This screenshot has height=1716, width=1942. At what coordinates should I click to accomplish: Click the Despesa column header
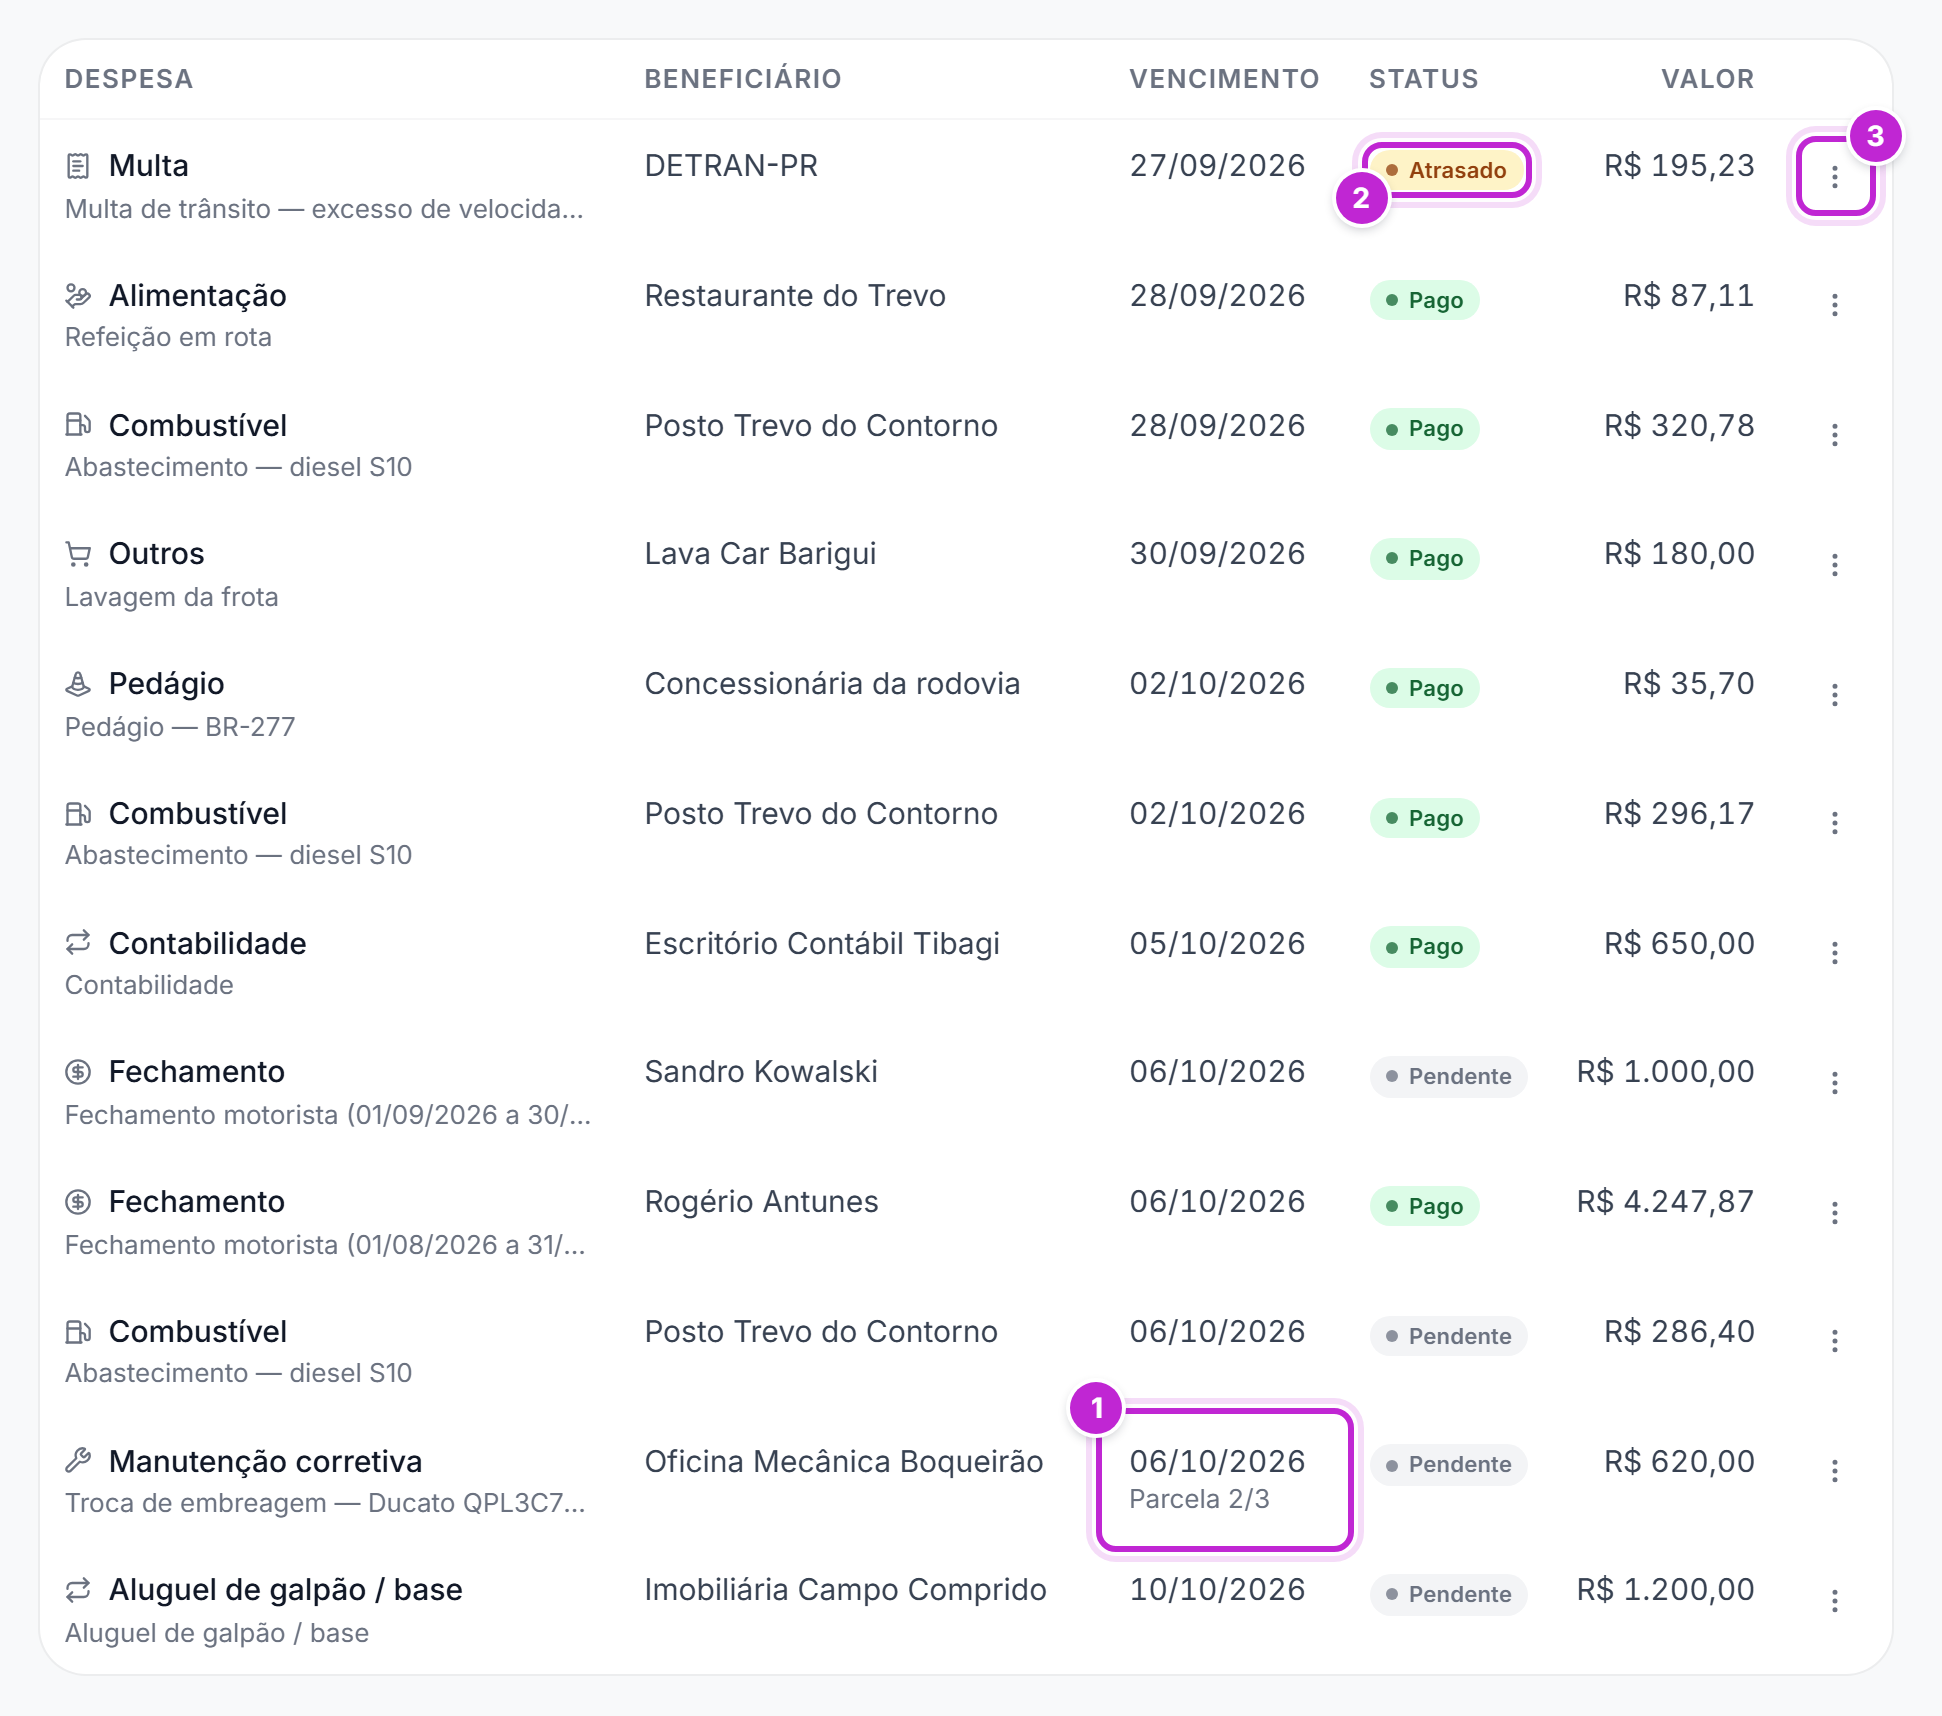coord(129,79)
